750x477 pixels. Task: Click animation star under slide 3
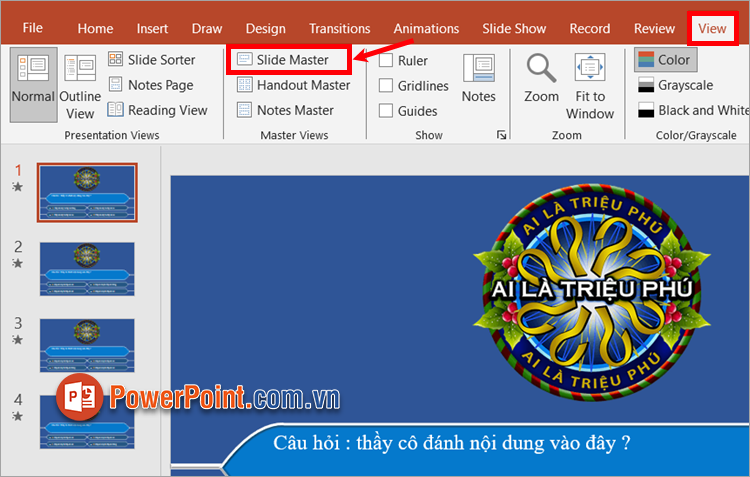pos(18,340)
